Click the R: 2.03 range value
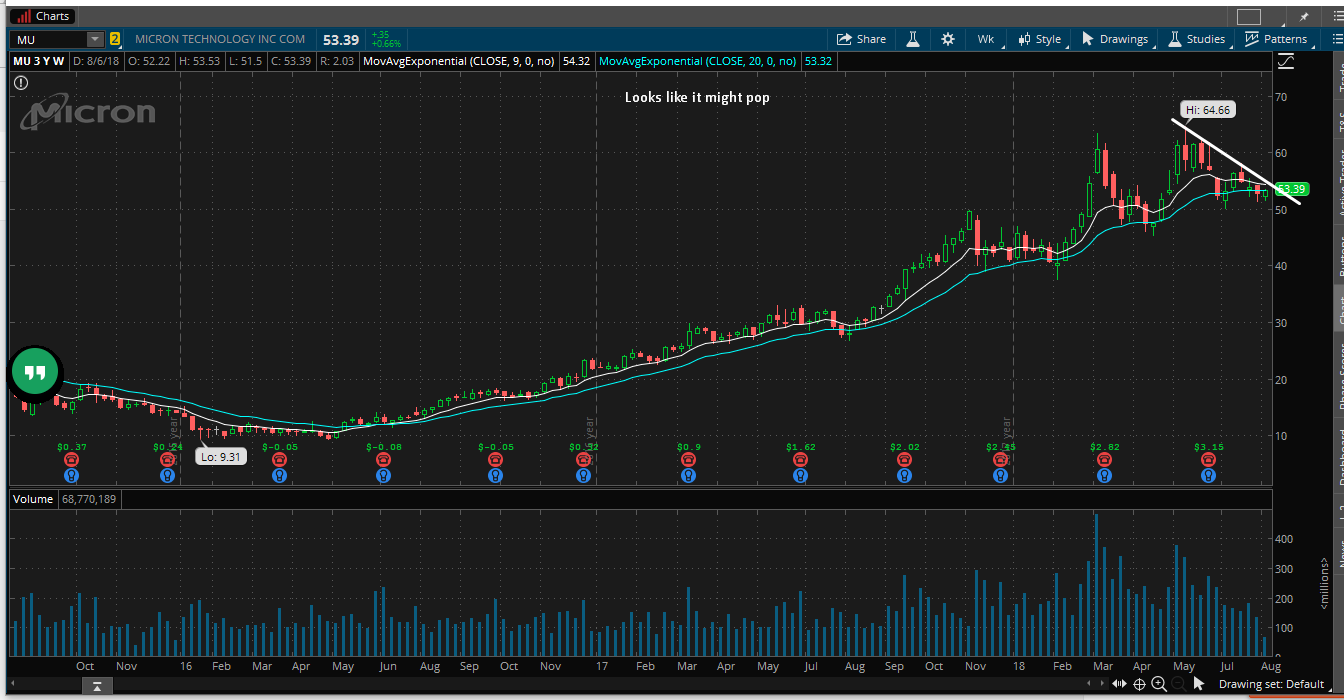Viewport: 1344px width, 700px height. pos(337,61)
